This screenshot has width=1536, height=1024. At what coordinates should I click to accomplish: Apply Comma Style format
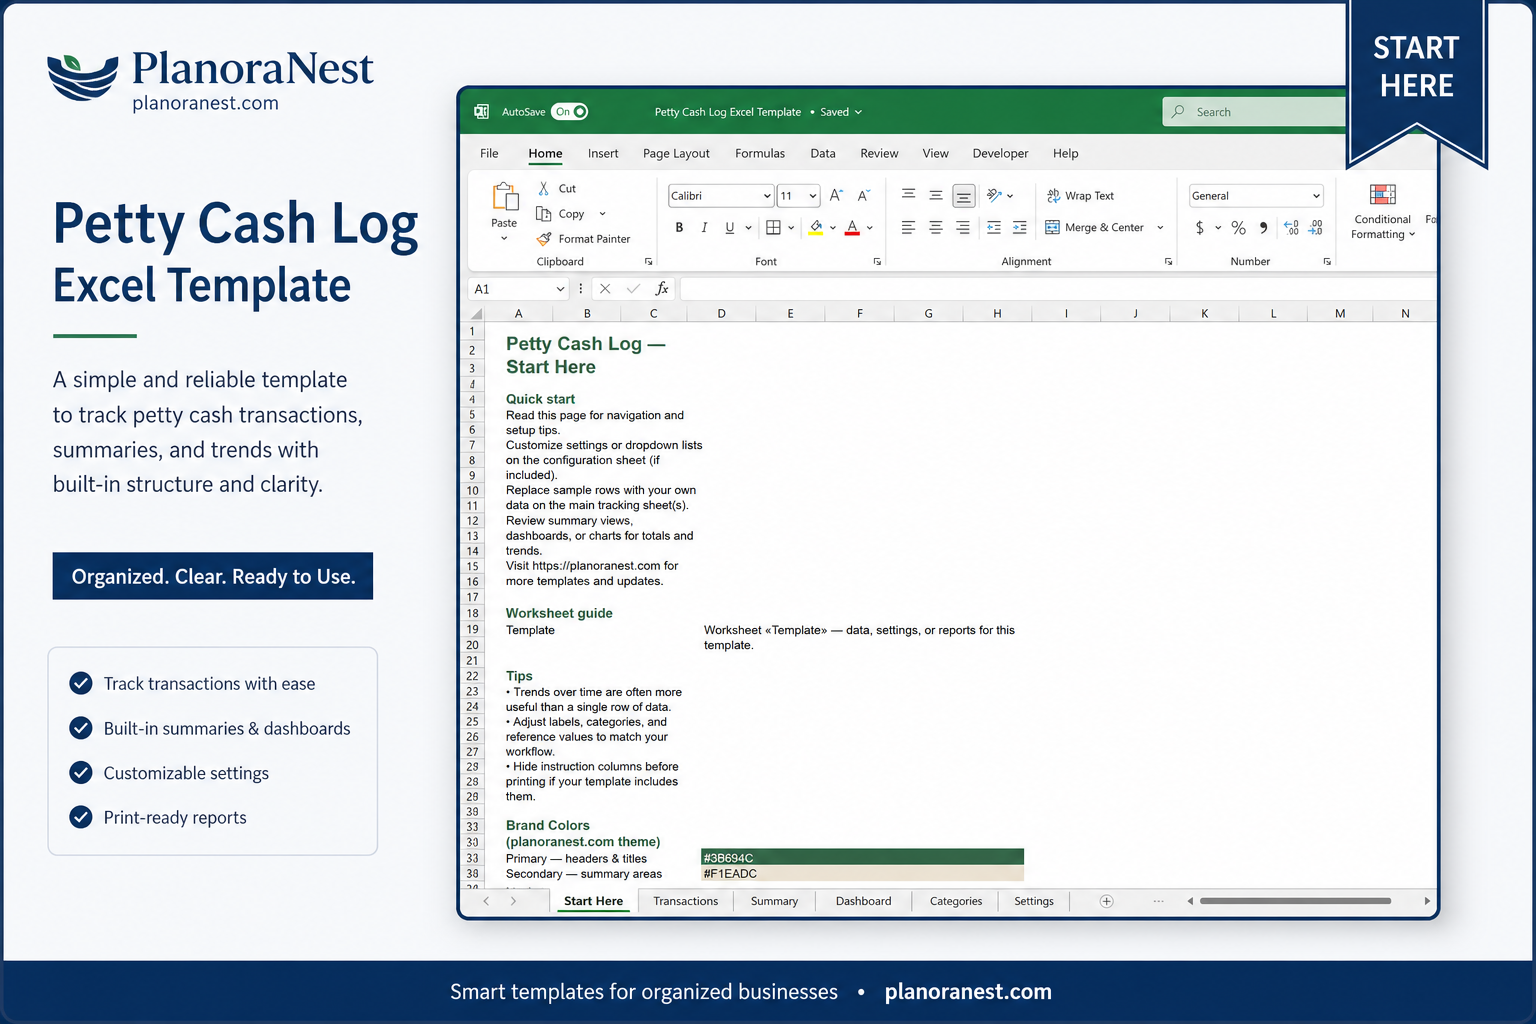1264,228
